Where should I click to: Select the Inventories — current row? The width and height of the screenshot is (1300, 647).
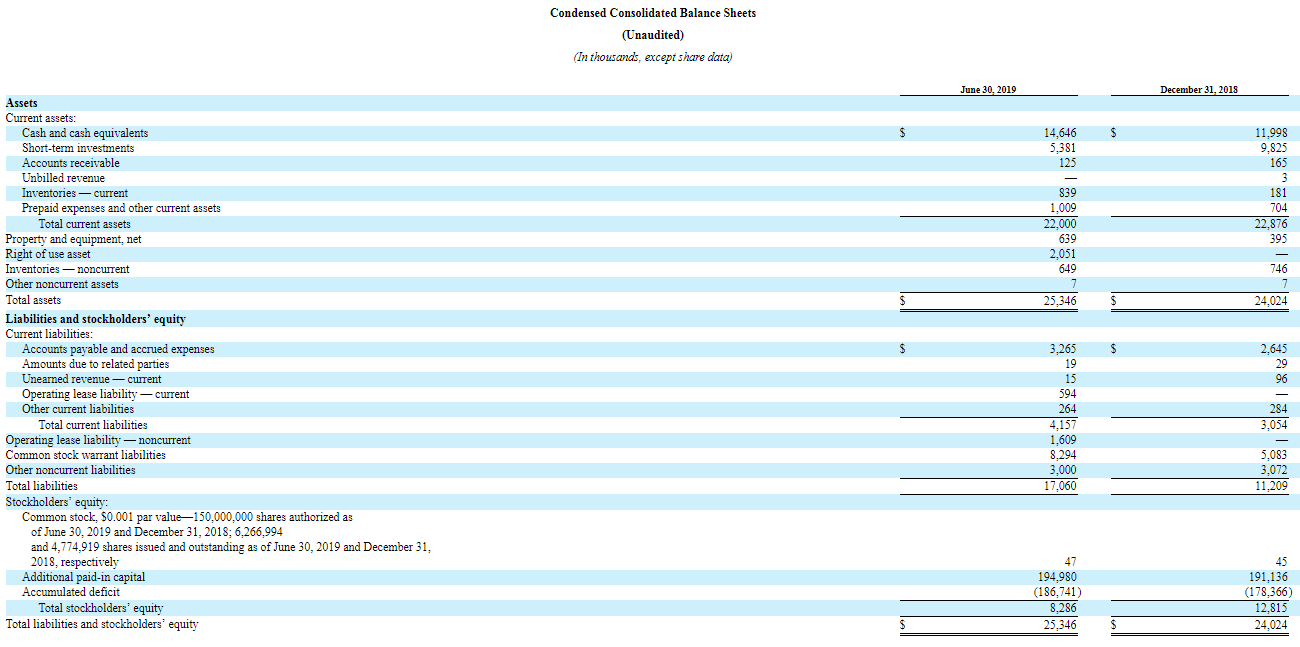click(x=79, y=192)
